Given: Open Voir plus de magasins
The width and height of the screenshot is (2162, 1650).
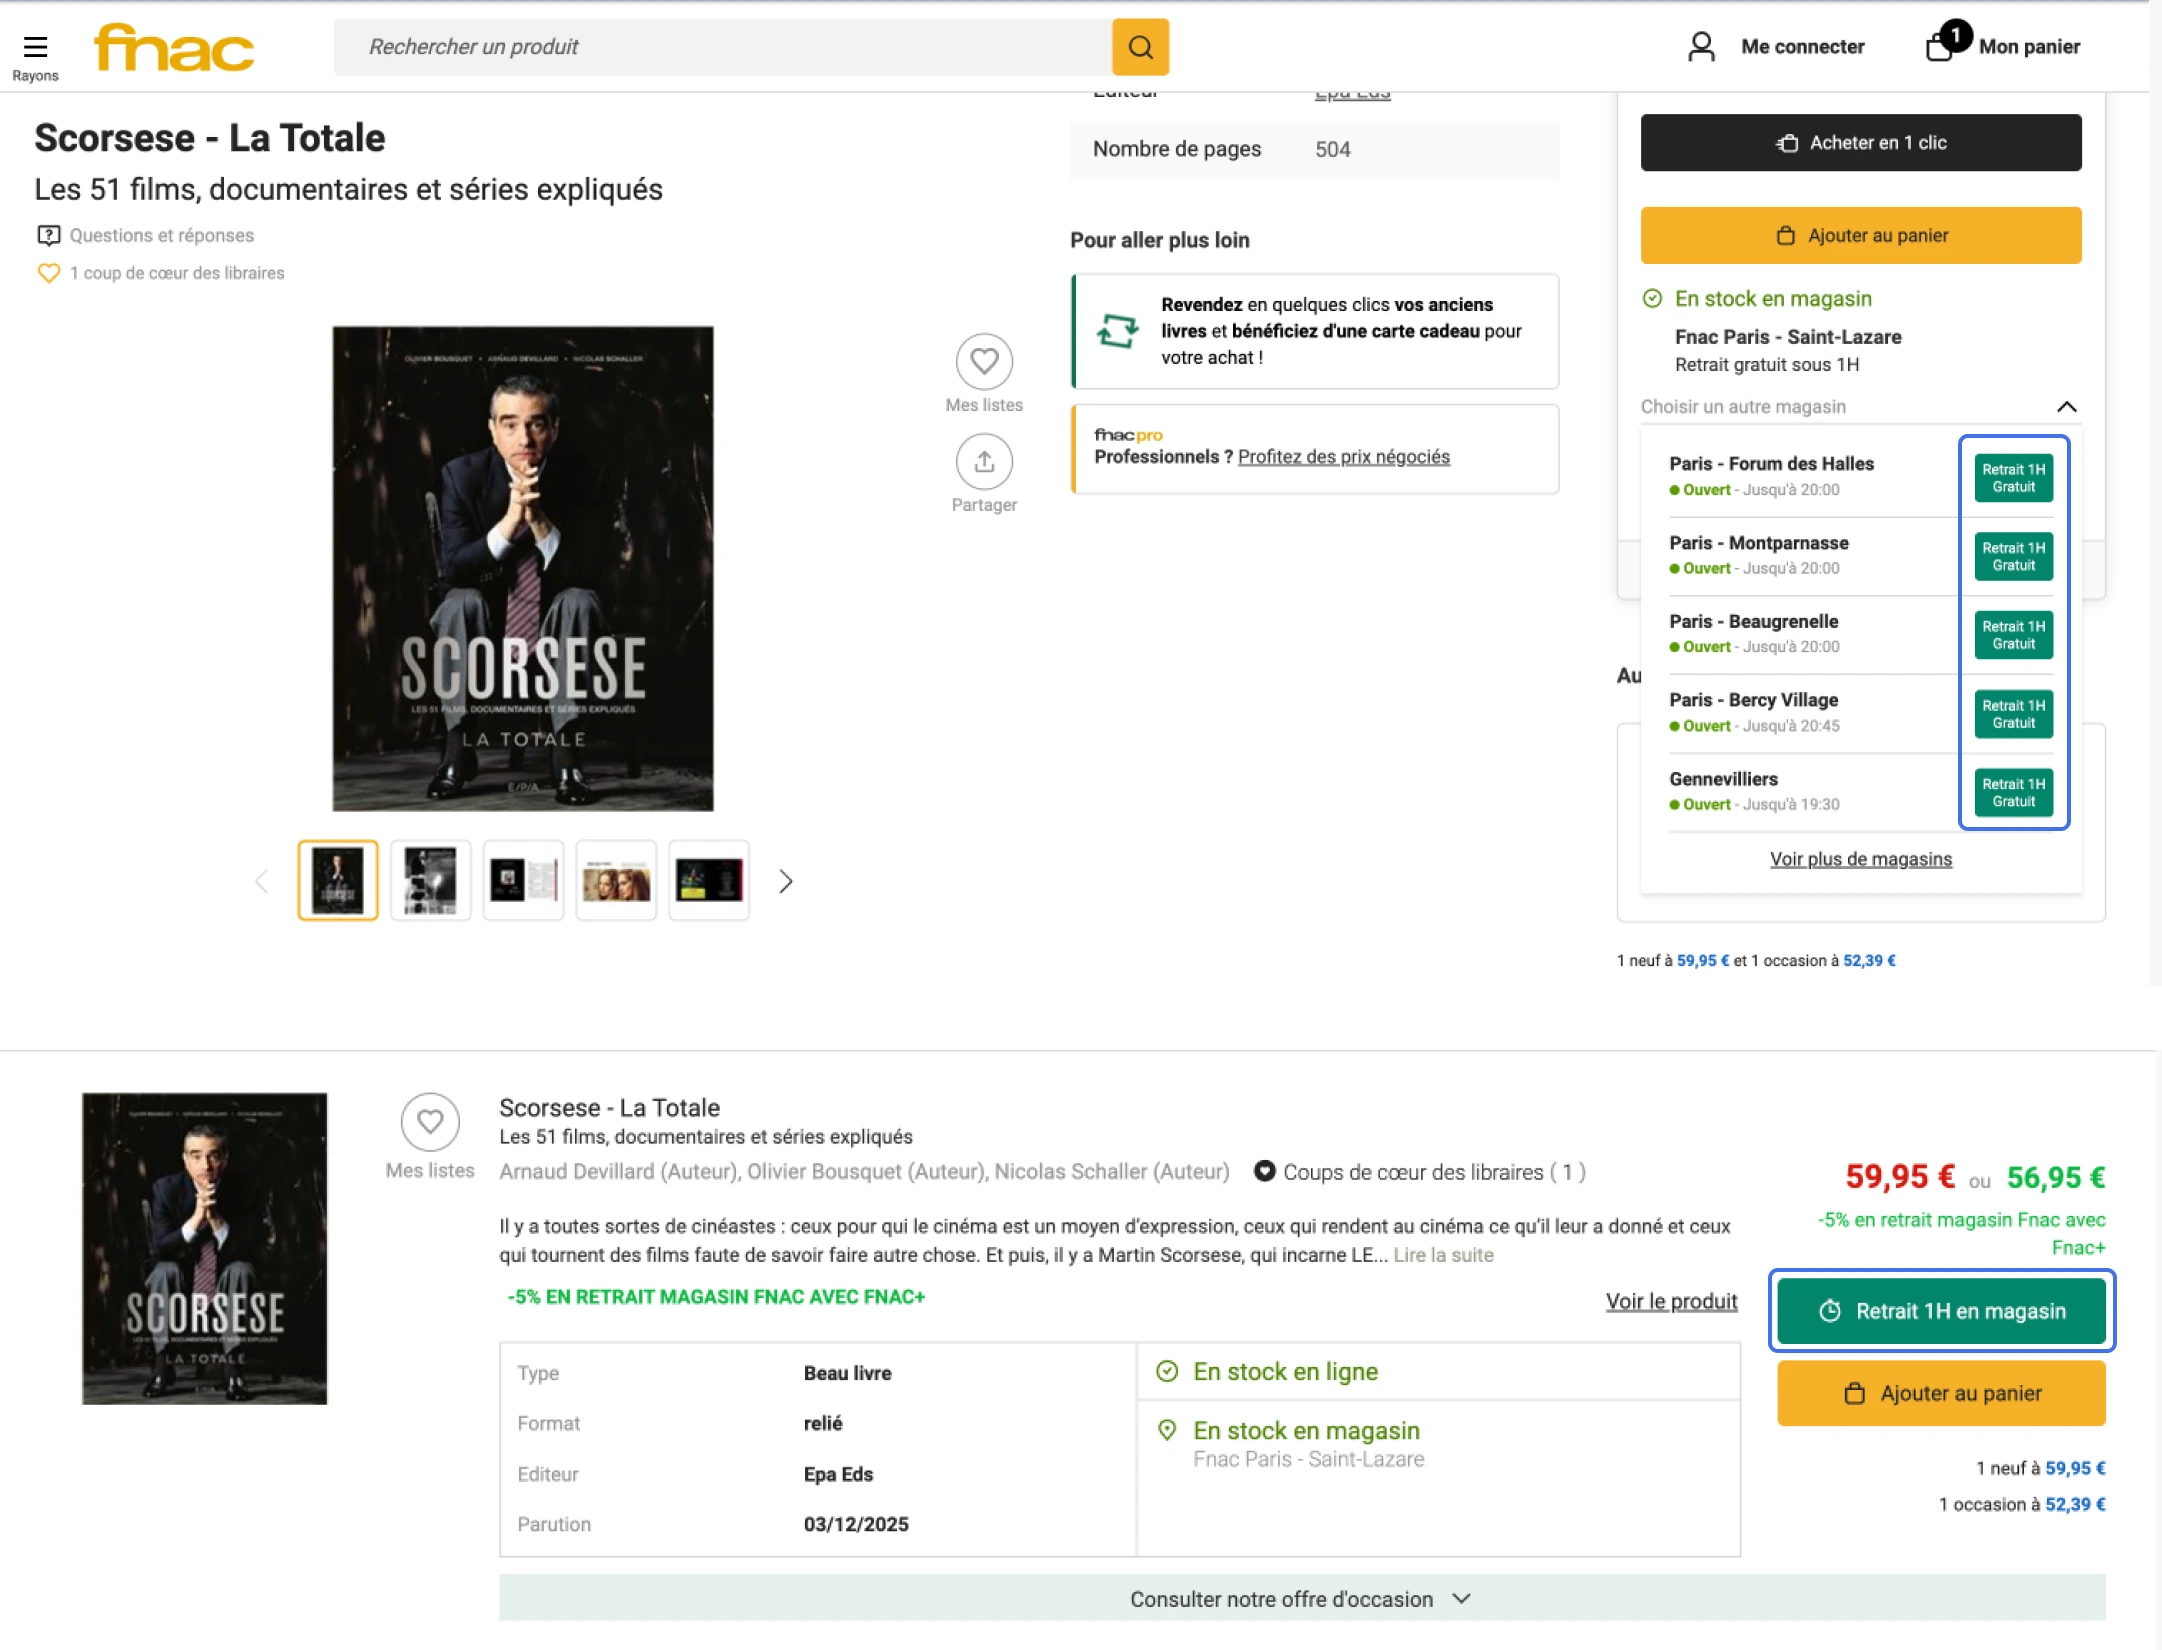Looking at the screenshot, I should (x=1859, y=858).
